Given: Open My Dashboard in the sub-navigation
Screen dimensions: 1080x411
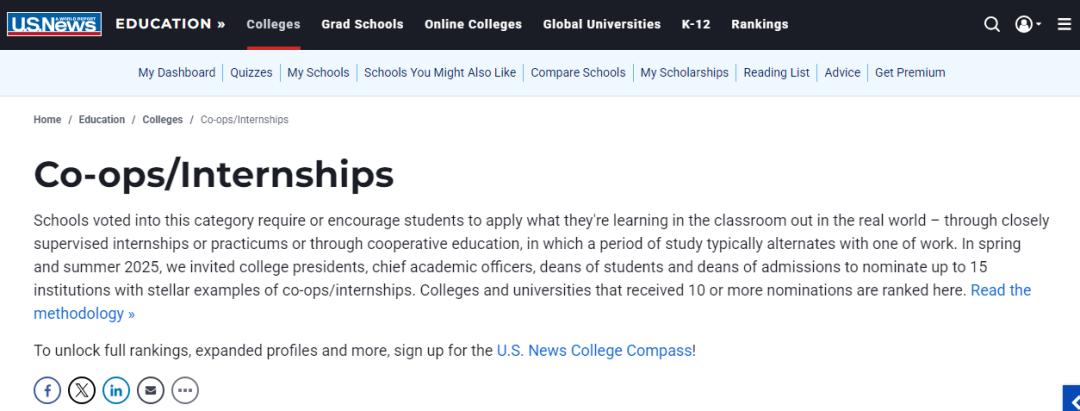Looking at the screenshot, I should 176,72.
